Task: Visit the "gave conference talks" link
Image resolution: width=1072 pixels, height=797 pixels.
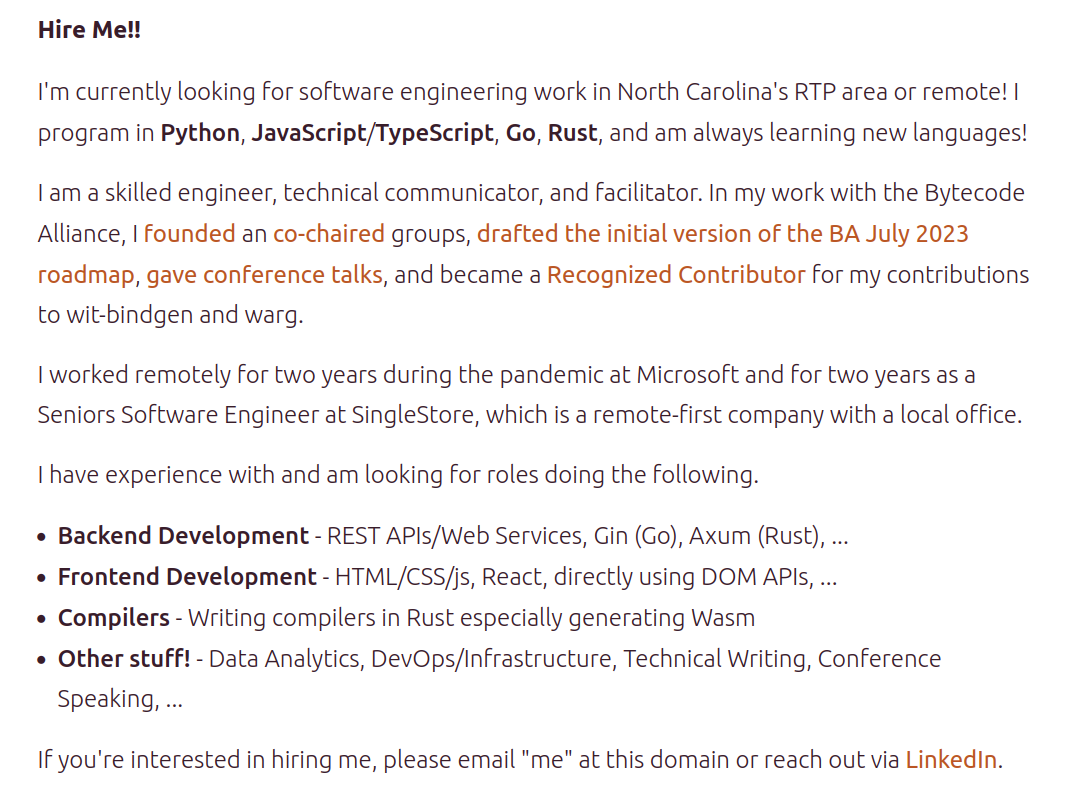Action: 265,275
